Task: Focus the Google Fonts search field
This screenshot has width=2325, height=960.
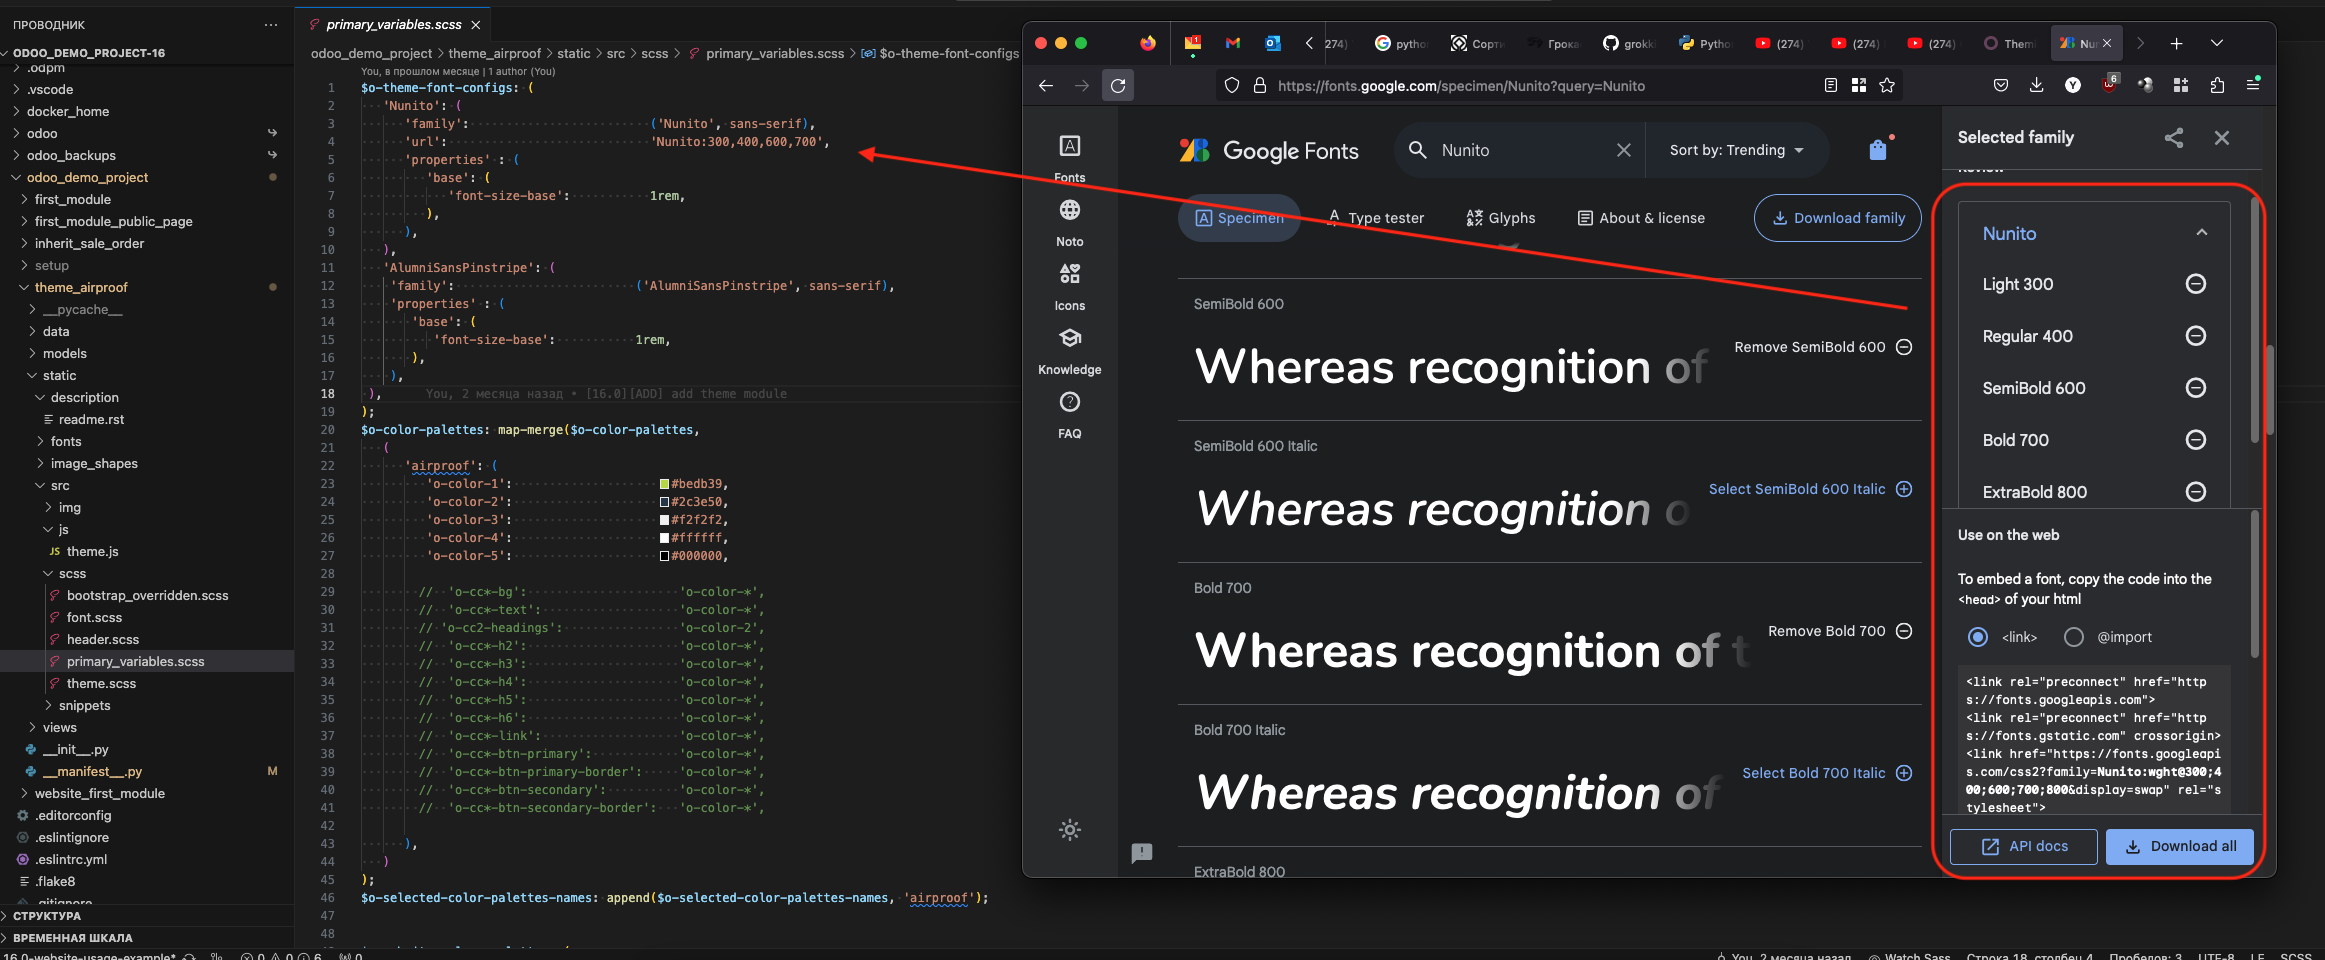Action: 1520,150
